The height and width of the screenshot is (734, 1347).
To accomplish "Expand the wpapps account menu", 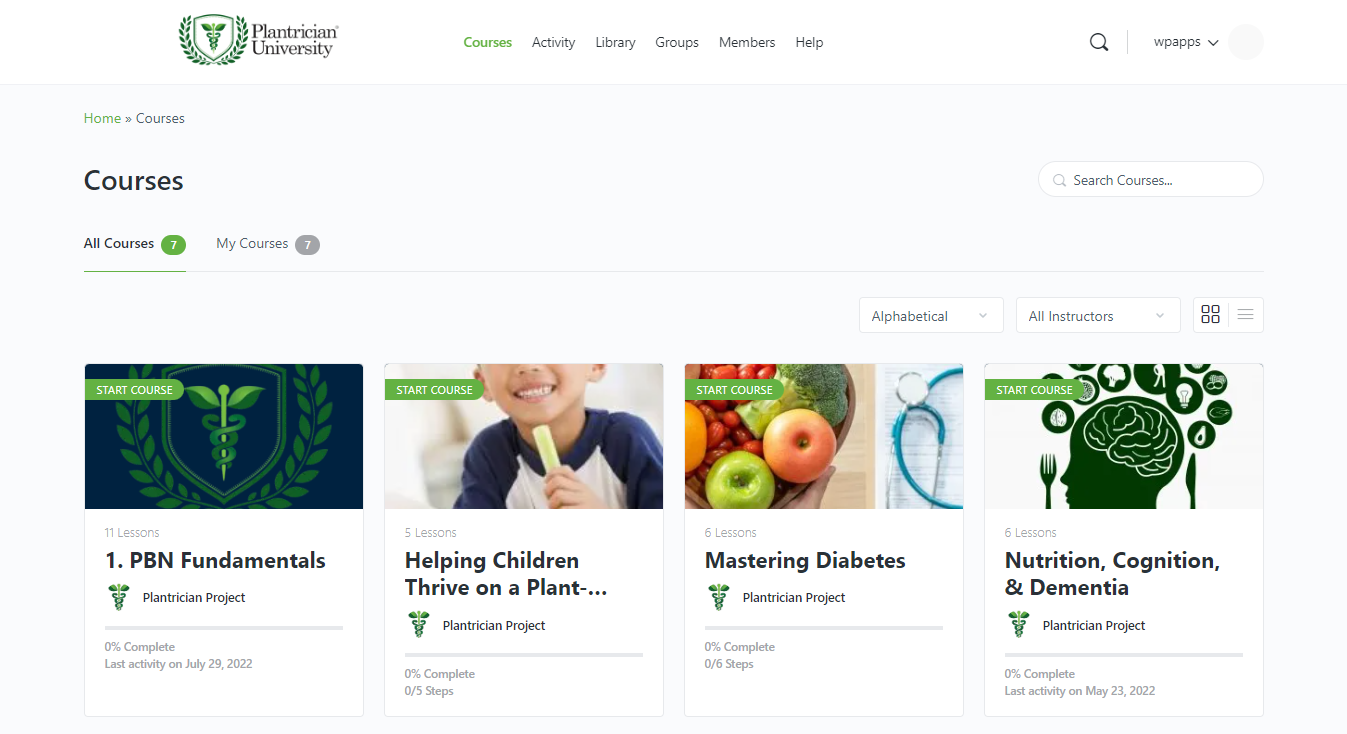I will 1186,42.
